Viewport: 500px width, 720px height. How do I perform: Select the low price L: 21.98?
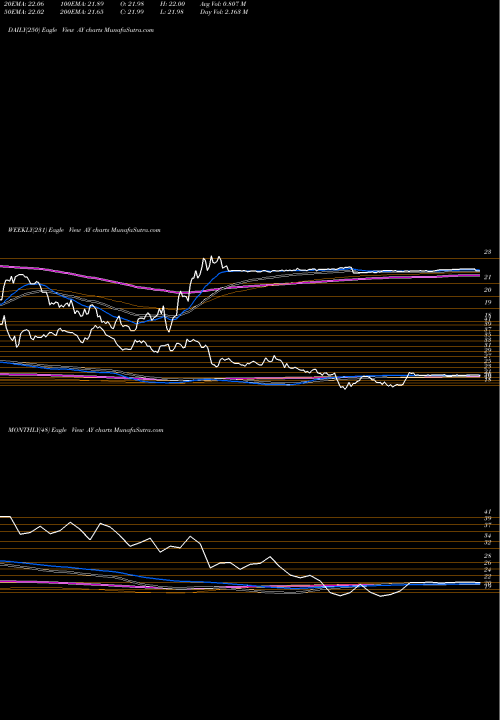[x=172, y=12]
